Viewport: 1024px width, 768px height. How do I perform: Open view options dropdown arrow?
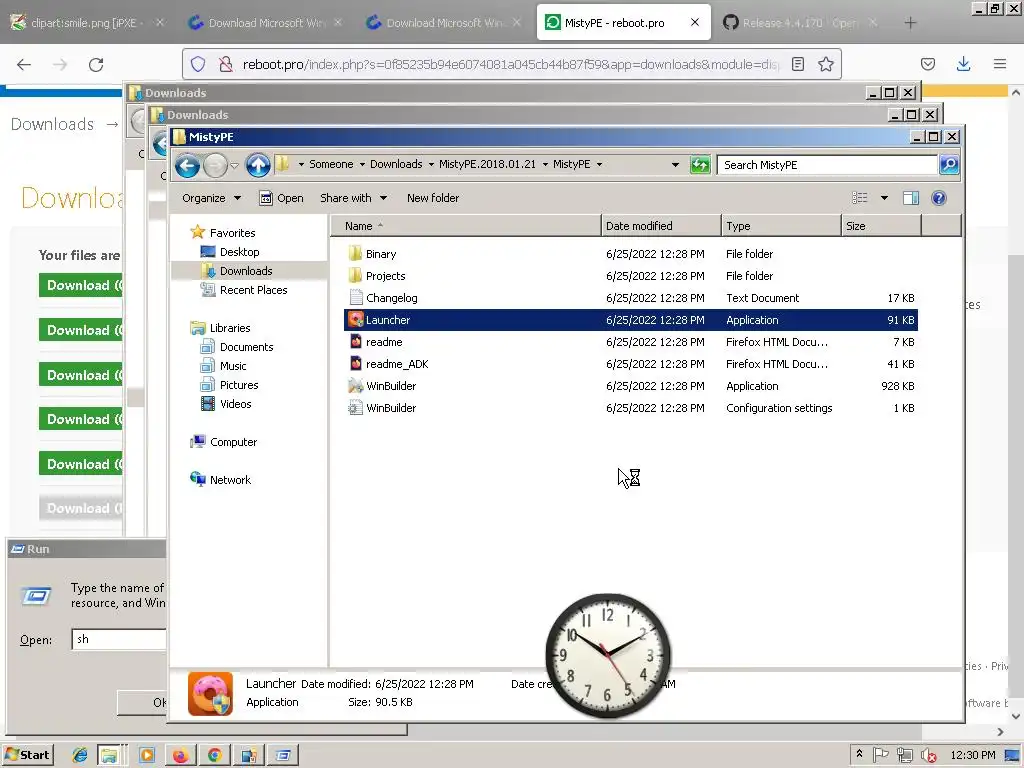pos(884,198)
